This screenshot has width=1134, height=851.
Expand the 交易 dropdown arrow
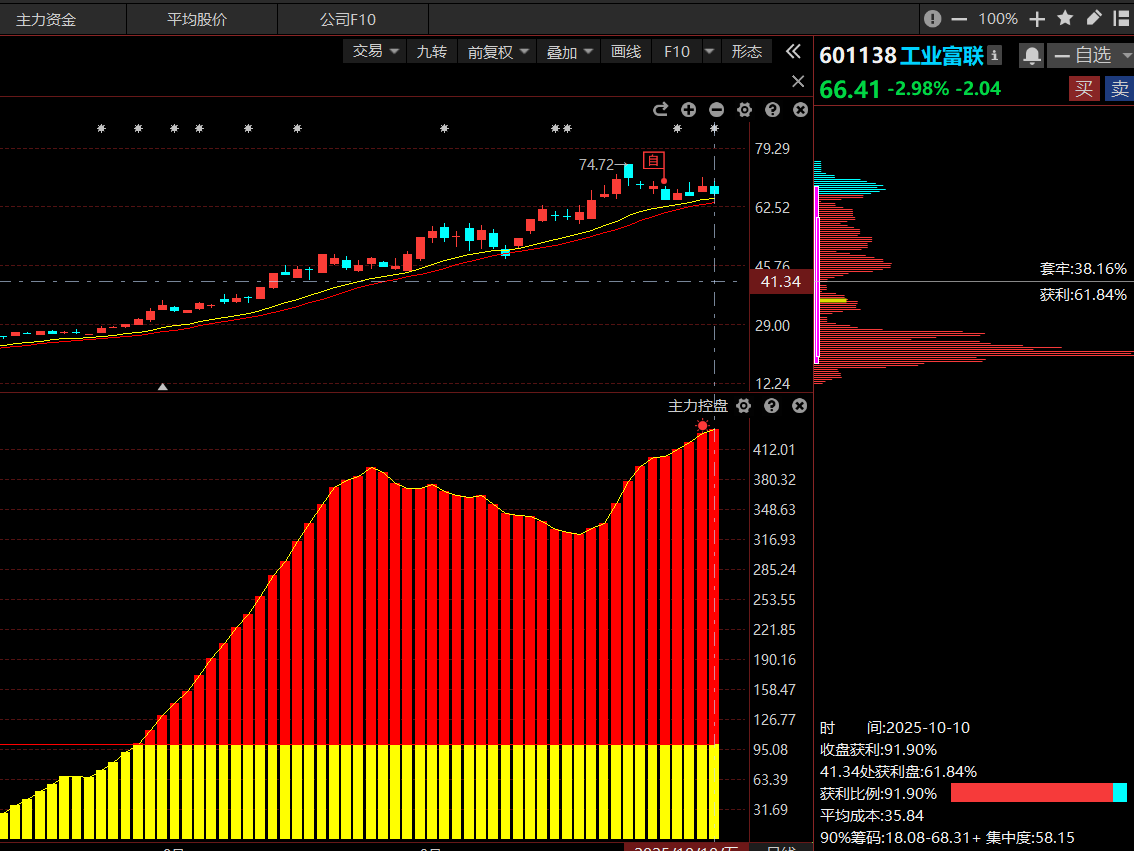(394, 51)
